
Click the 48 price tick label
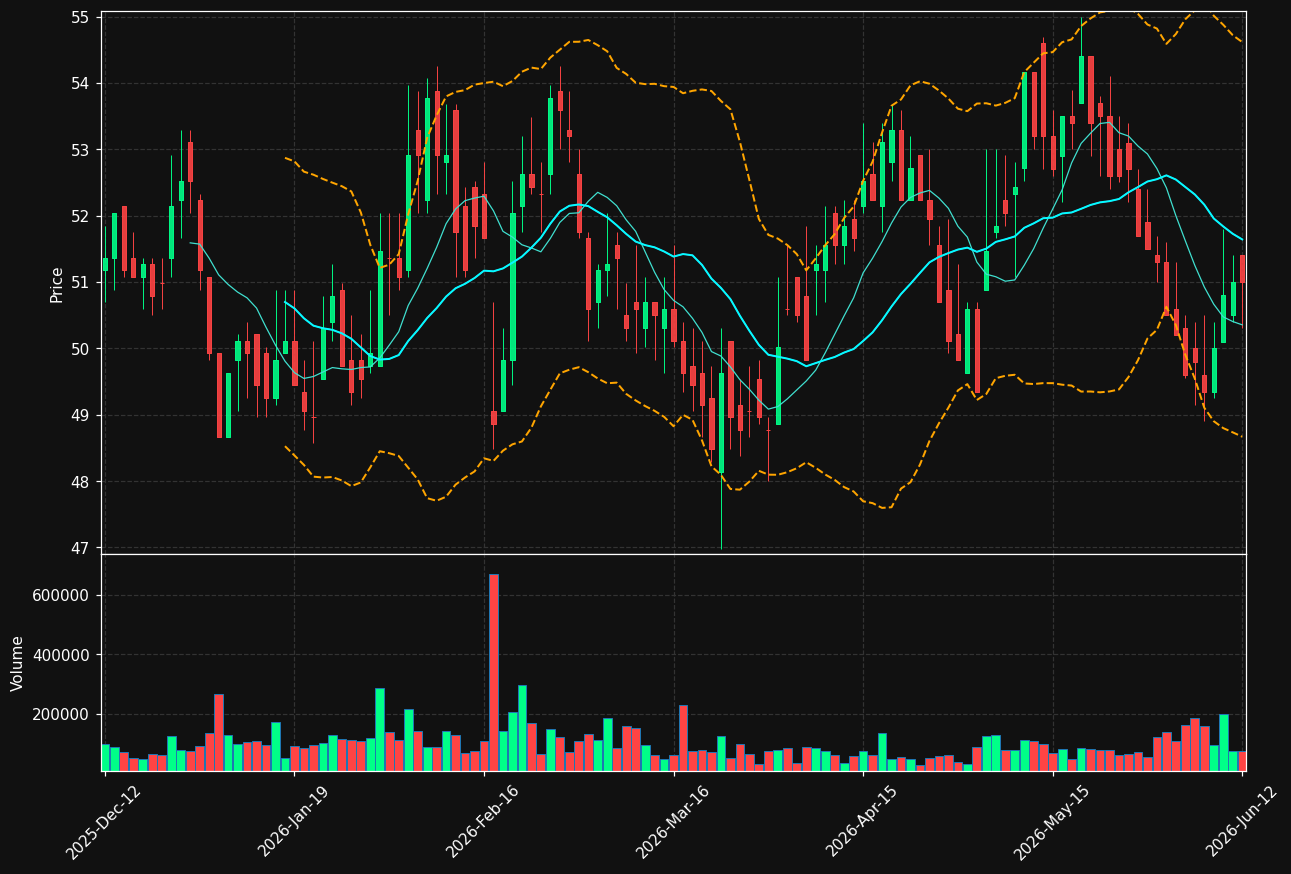point(80,482)
